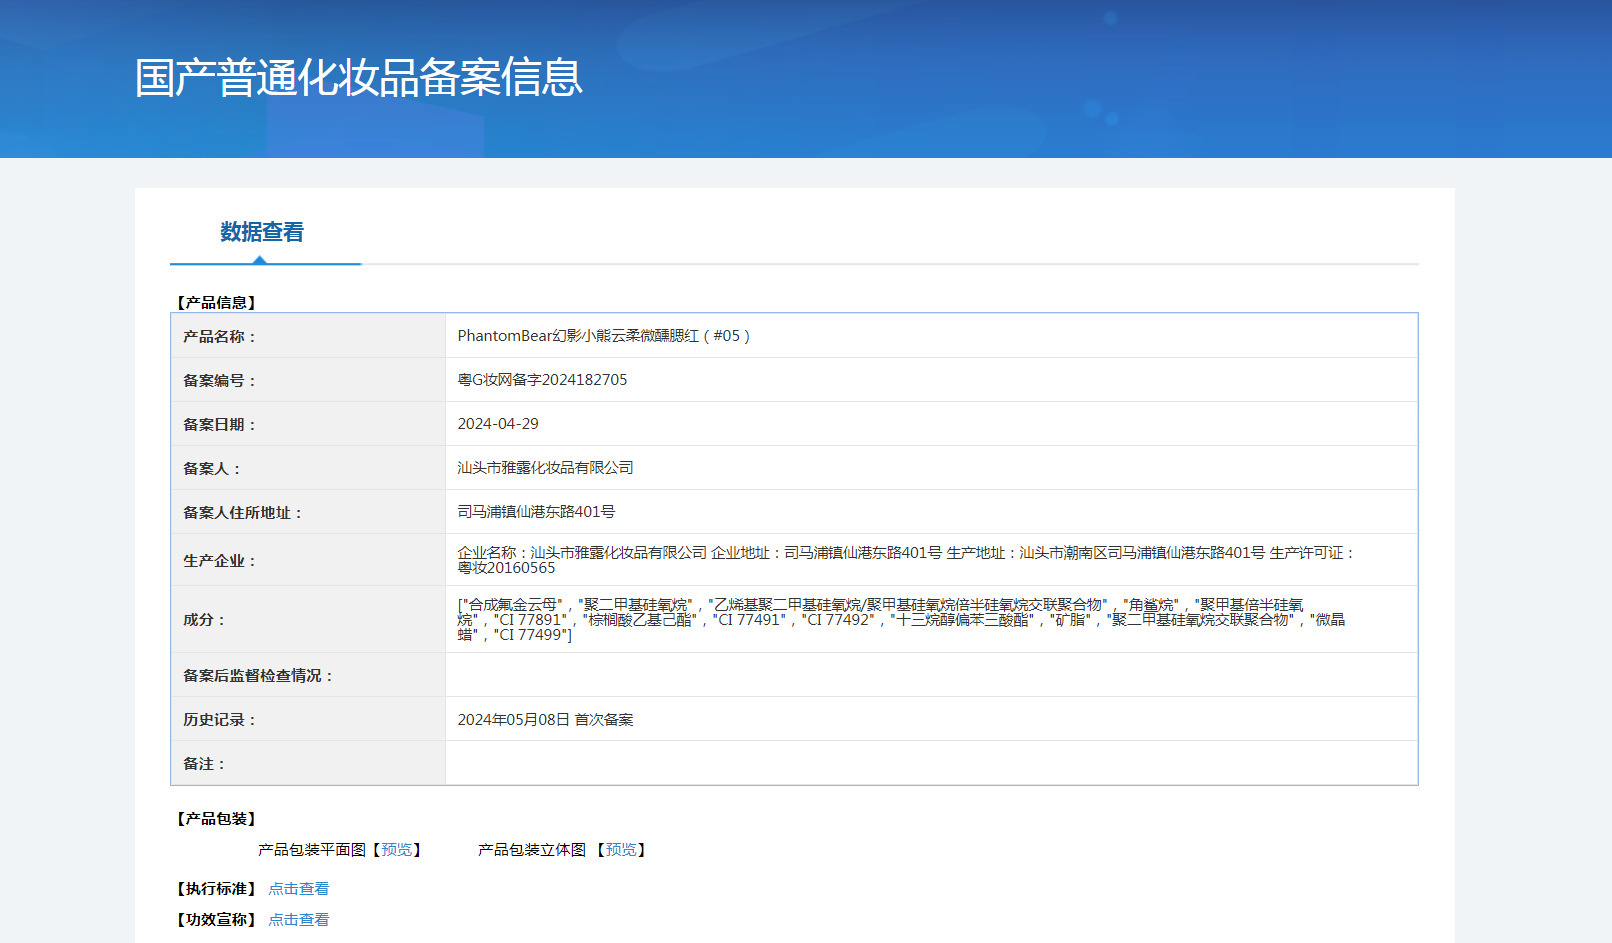Click the 成分： label
The width and height of the screenshot is (1612, 943).
[205, 620]
